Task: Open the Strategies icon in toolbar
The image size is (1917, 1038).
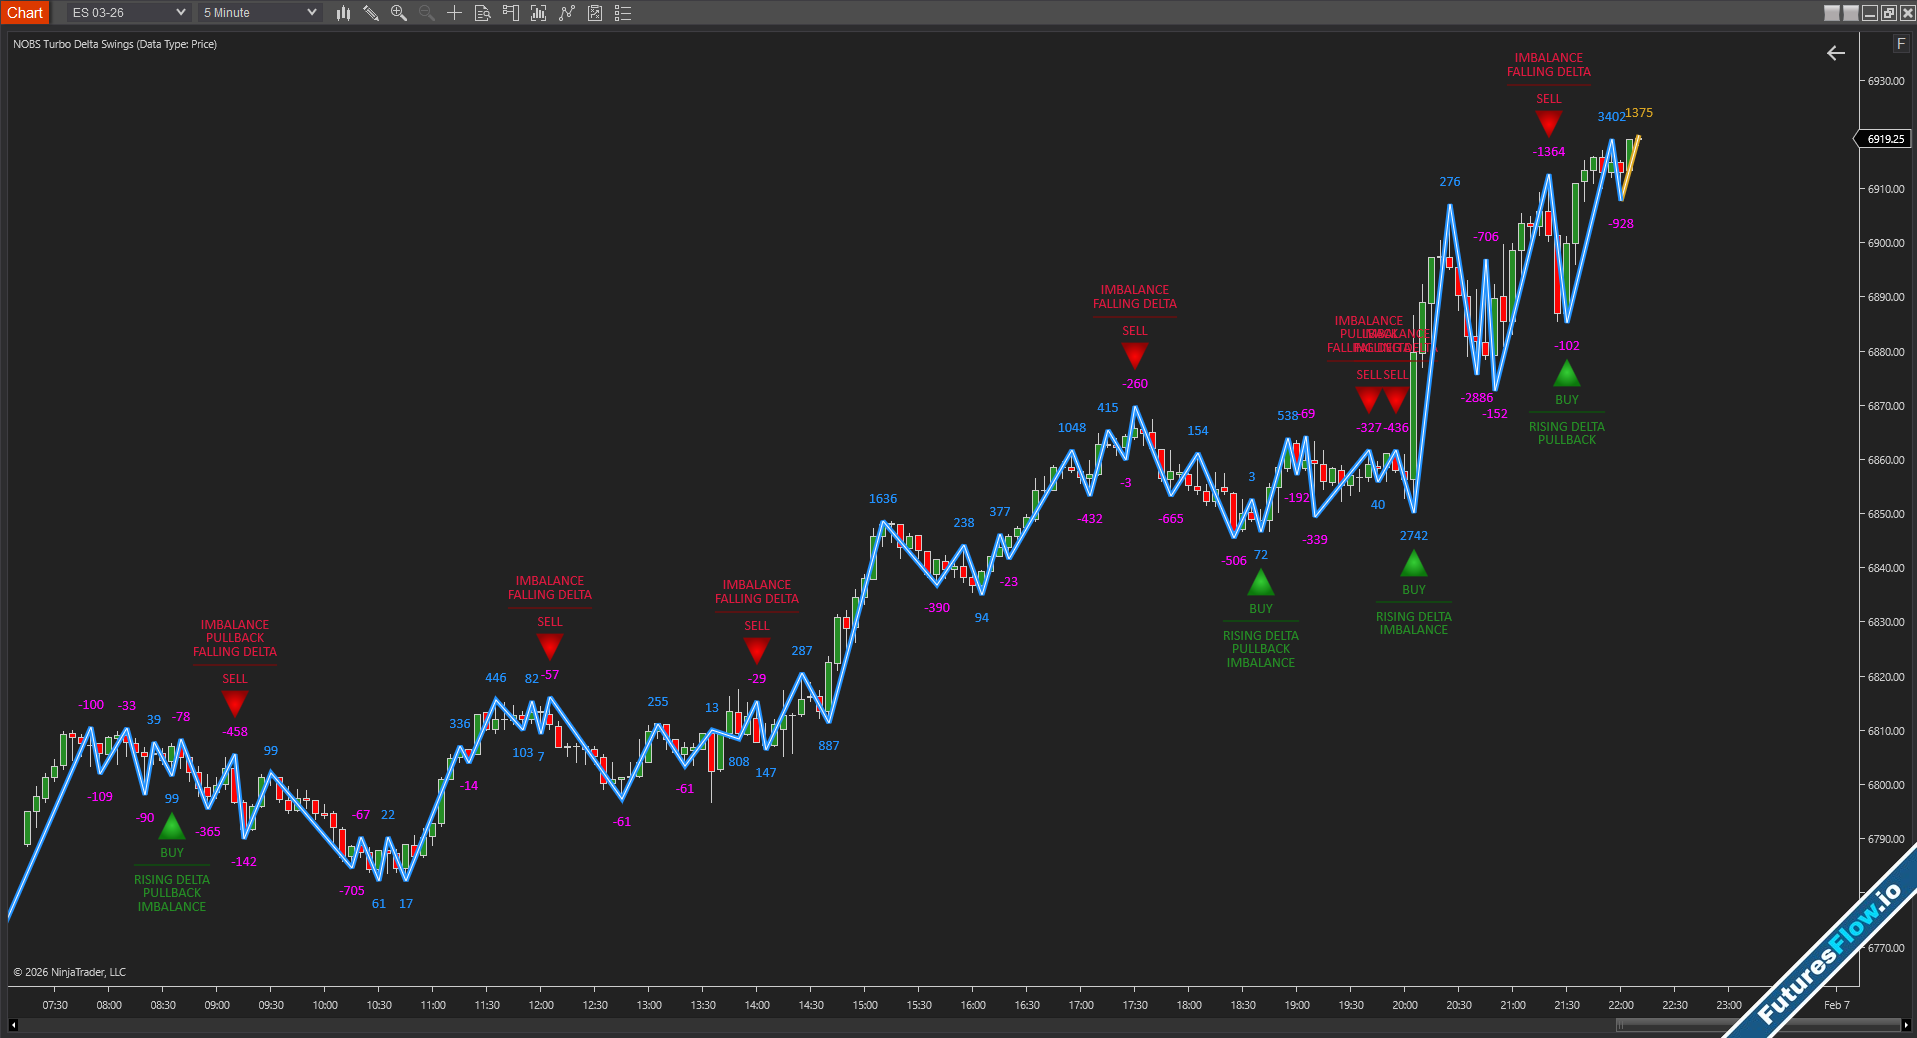Action: point(595,13)
